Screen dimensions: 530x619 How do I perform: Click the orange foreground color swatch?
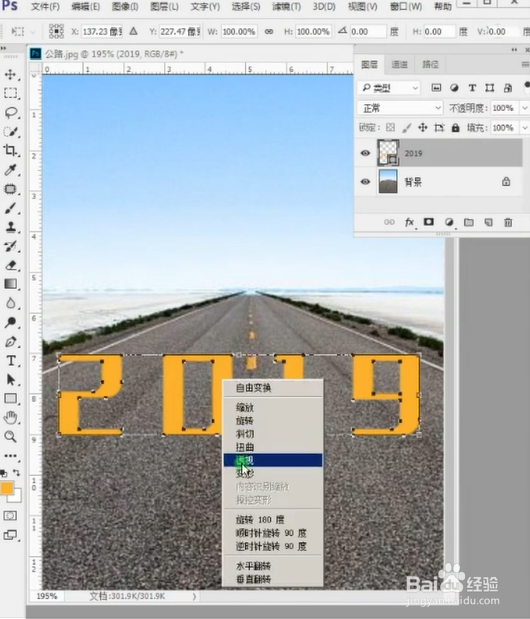point(6,488)
